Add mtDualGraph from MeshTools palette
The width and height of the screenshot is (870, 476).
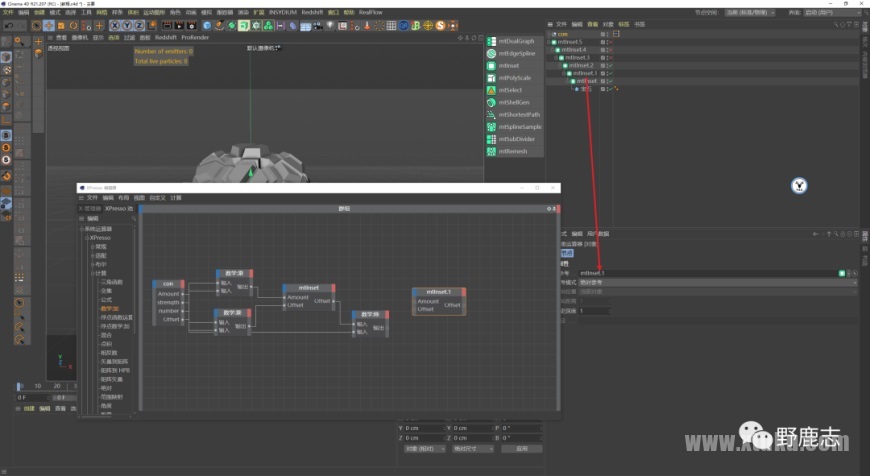[x=515, y=41]
